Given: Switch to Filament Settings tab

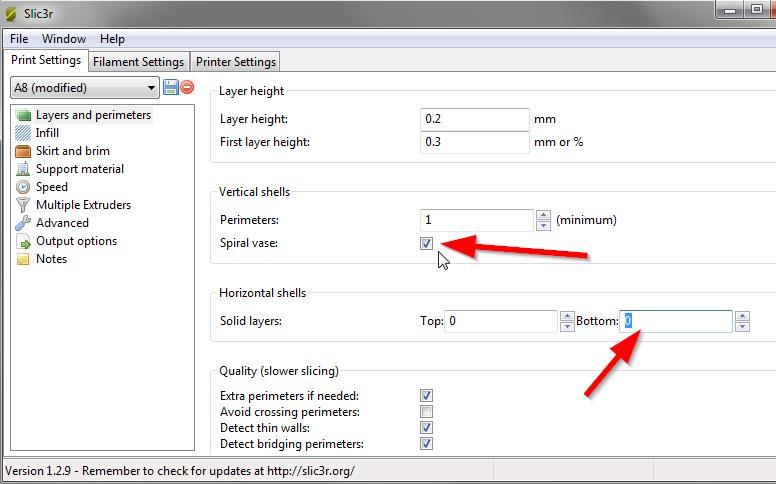Looking at the screenshot, I should coord(139,62).
